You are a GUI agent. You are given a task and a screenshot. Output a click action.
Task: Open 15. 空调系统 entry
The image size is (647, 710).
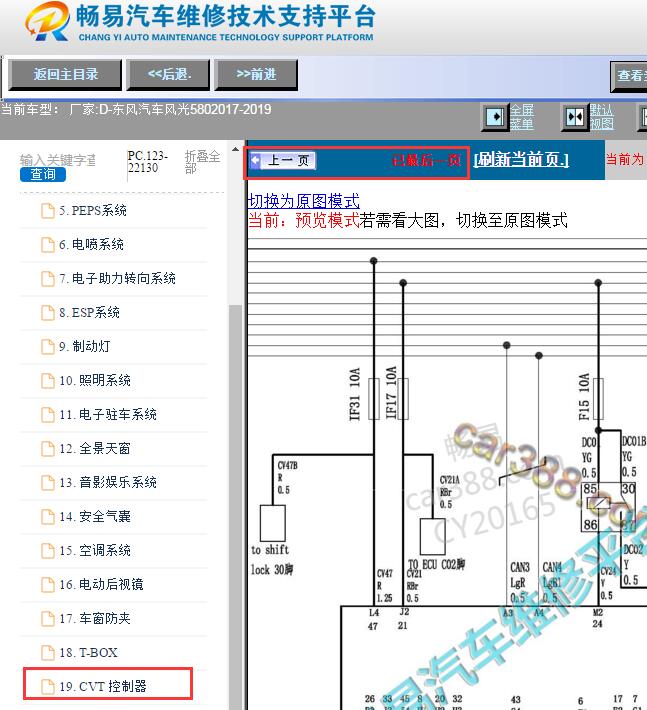(95, 550)
